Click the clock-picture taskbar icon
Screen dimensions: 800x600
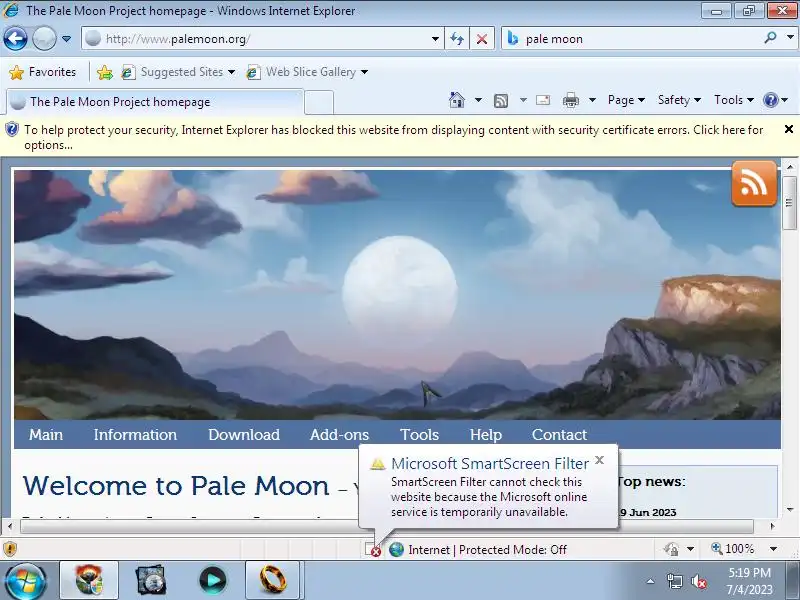[x=151, y=580]
